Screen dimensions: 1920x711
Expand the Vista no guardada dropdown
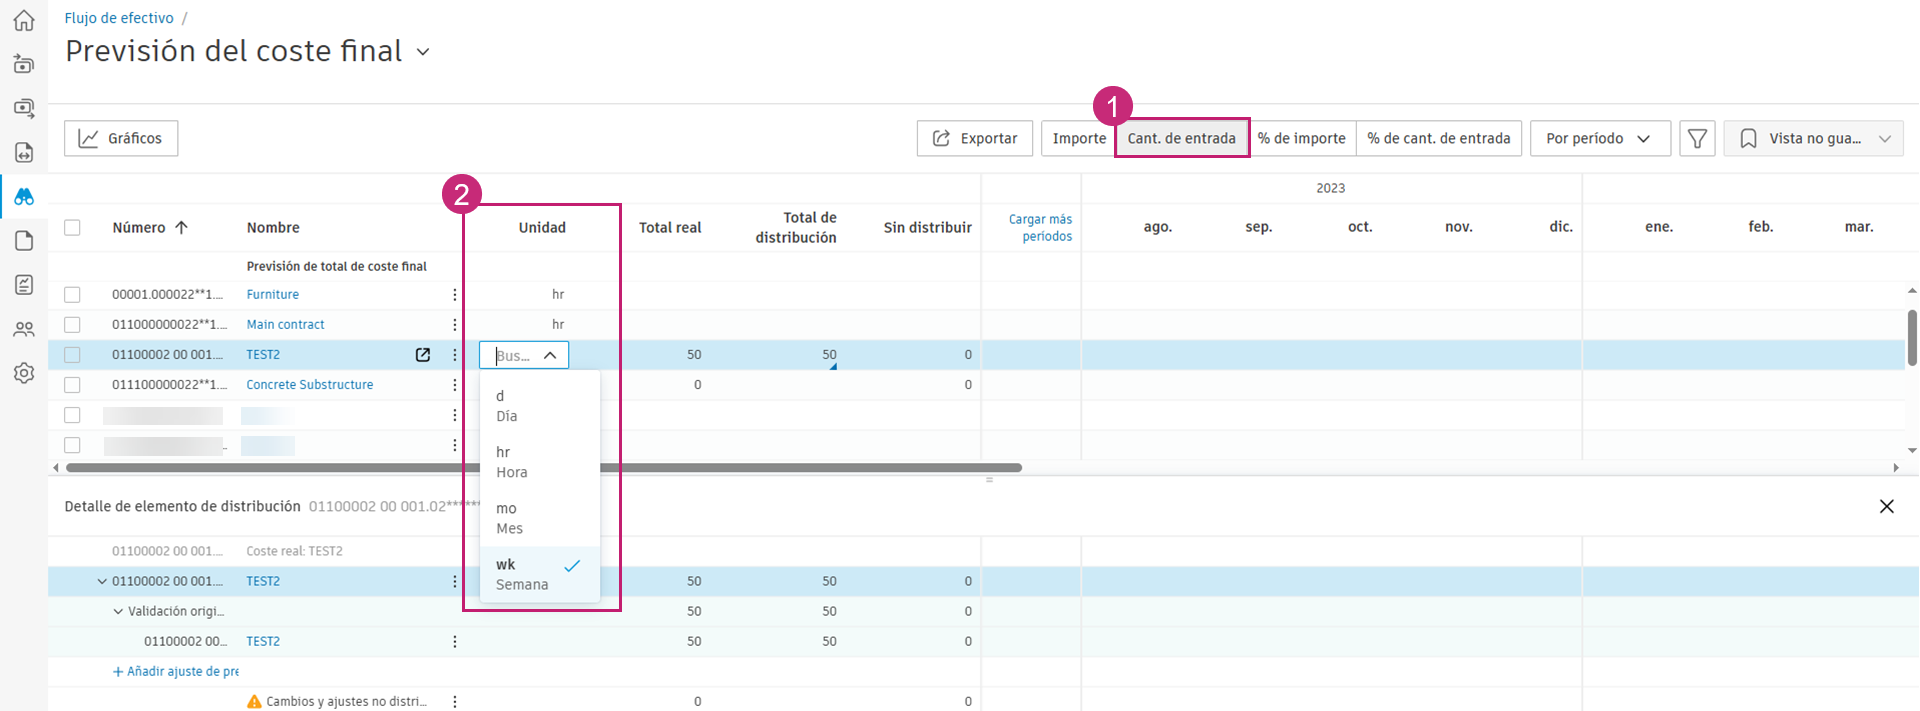pos(1813,138)
